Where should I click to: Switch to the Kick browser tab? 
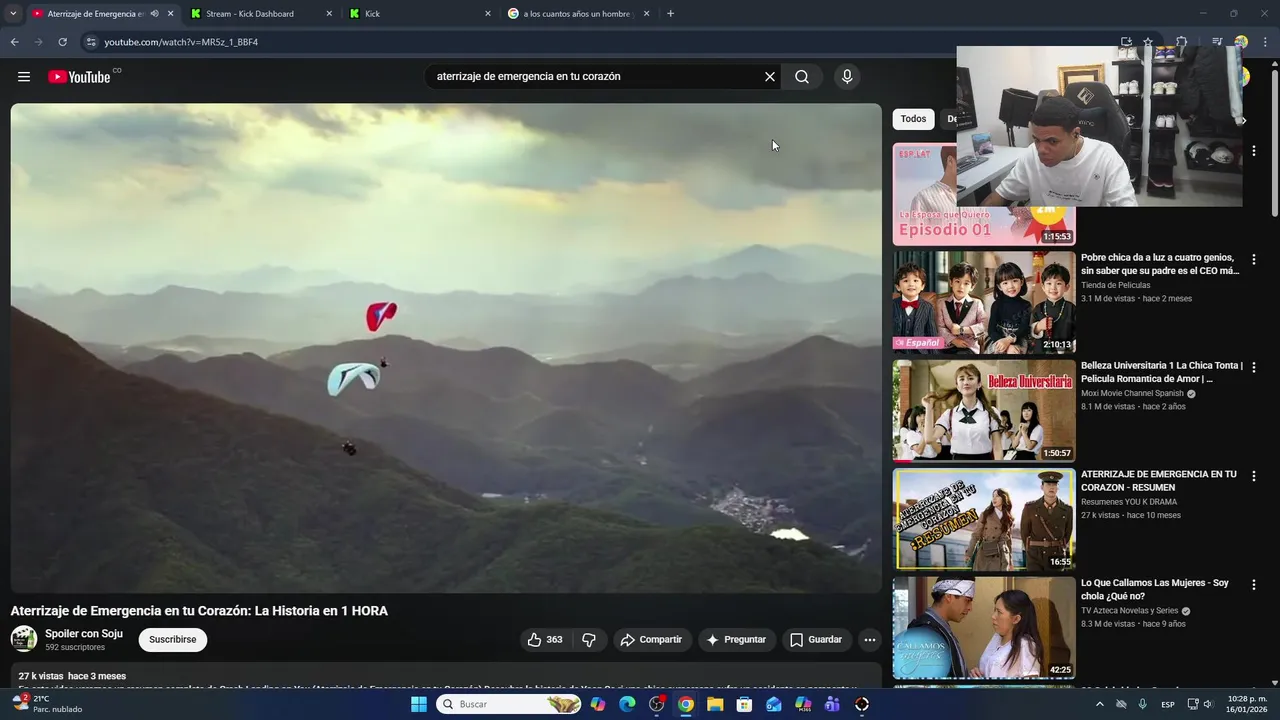pyautogui.click(x=420, y=14)
